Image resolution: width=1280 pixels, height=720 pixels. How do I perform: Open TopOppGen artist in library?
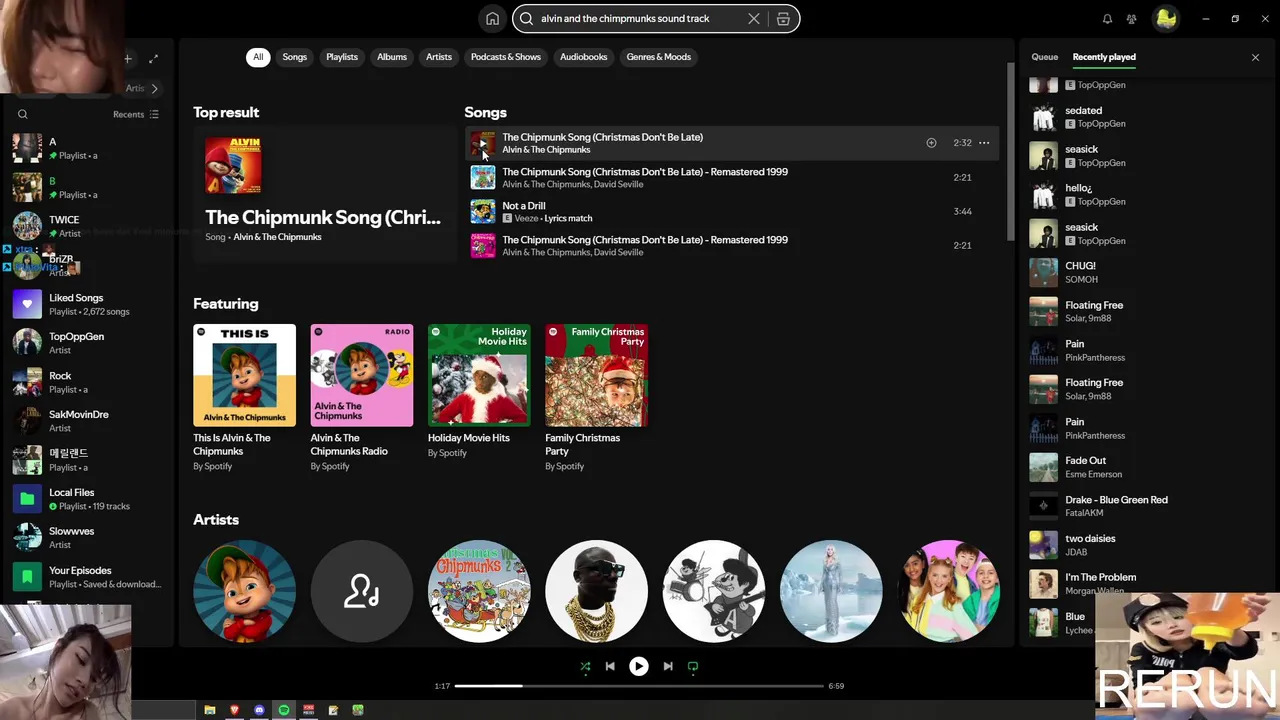(90, 343)
